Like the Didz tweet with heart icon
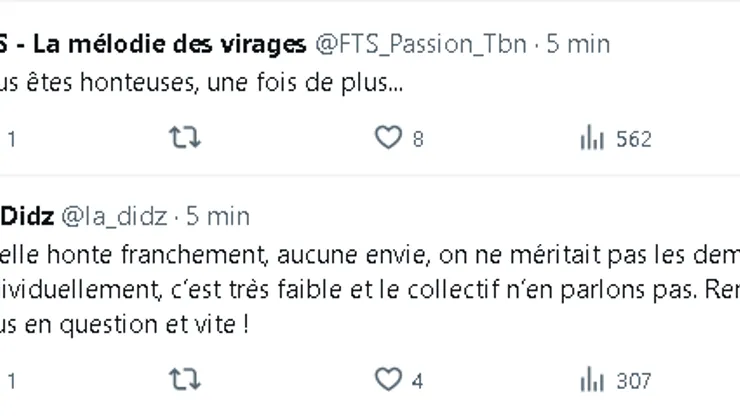Image resolution: width=740 pixels, height=416 pixels. [x=388, y=380]
